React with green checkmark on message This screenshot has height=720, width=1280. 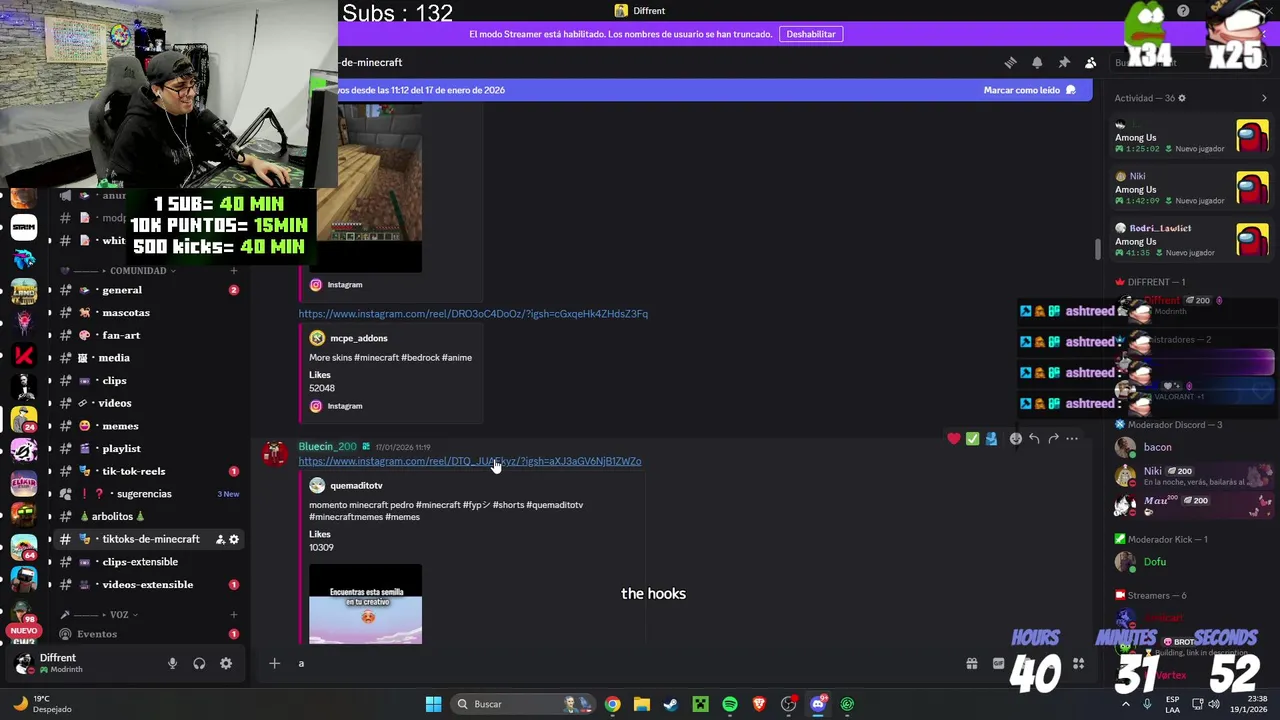[x=972, y=438]
